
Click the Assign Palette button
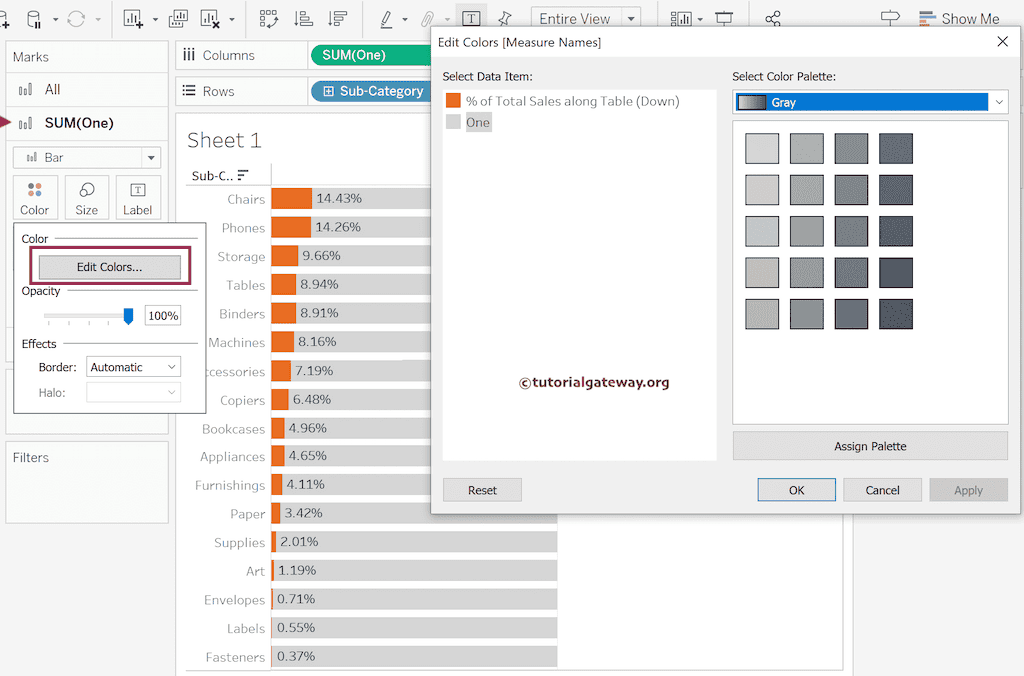869,445
